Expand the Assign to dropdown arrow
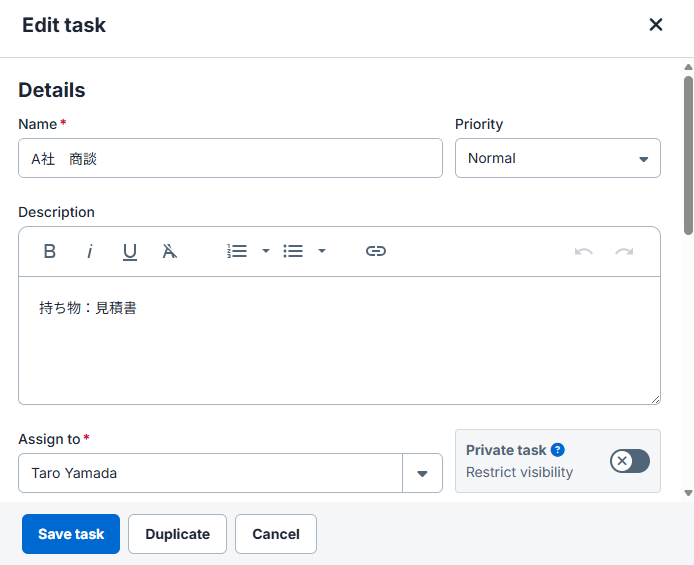694x565 pixels. click(x=422, y=473)
